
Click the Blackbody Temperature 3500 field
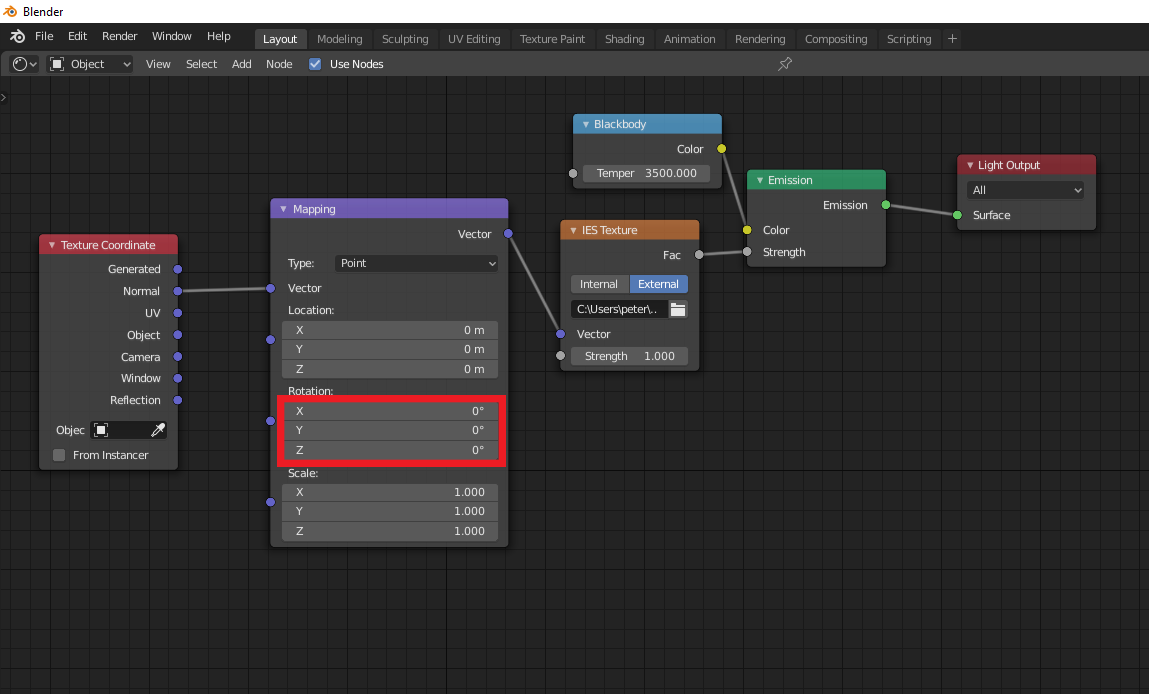click(x=646, y=174)
